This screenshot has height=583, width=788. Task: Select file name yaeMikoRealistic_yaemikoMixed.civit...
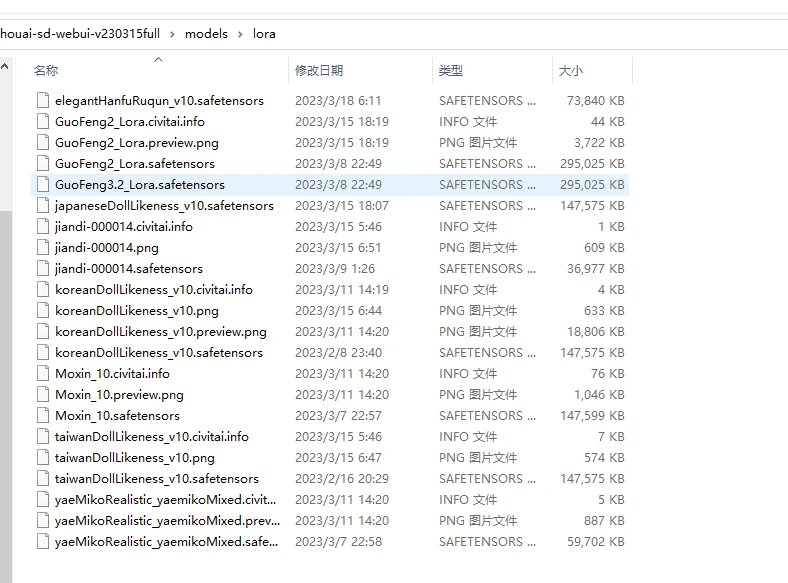point(165,500)
